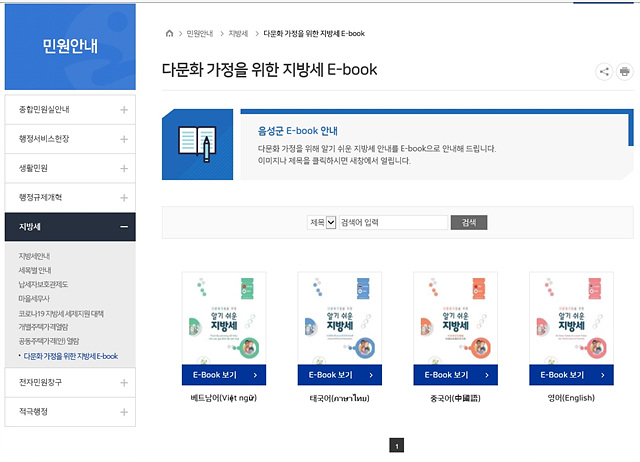This screenshot has width=640, height=462.
Task: Open the Vietnamese E-book cover thumbnail
Action: [224, 318]
